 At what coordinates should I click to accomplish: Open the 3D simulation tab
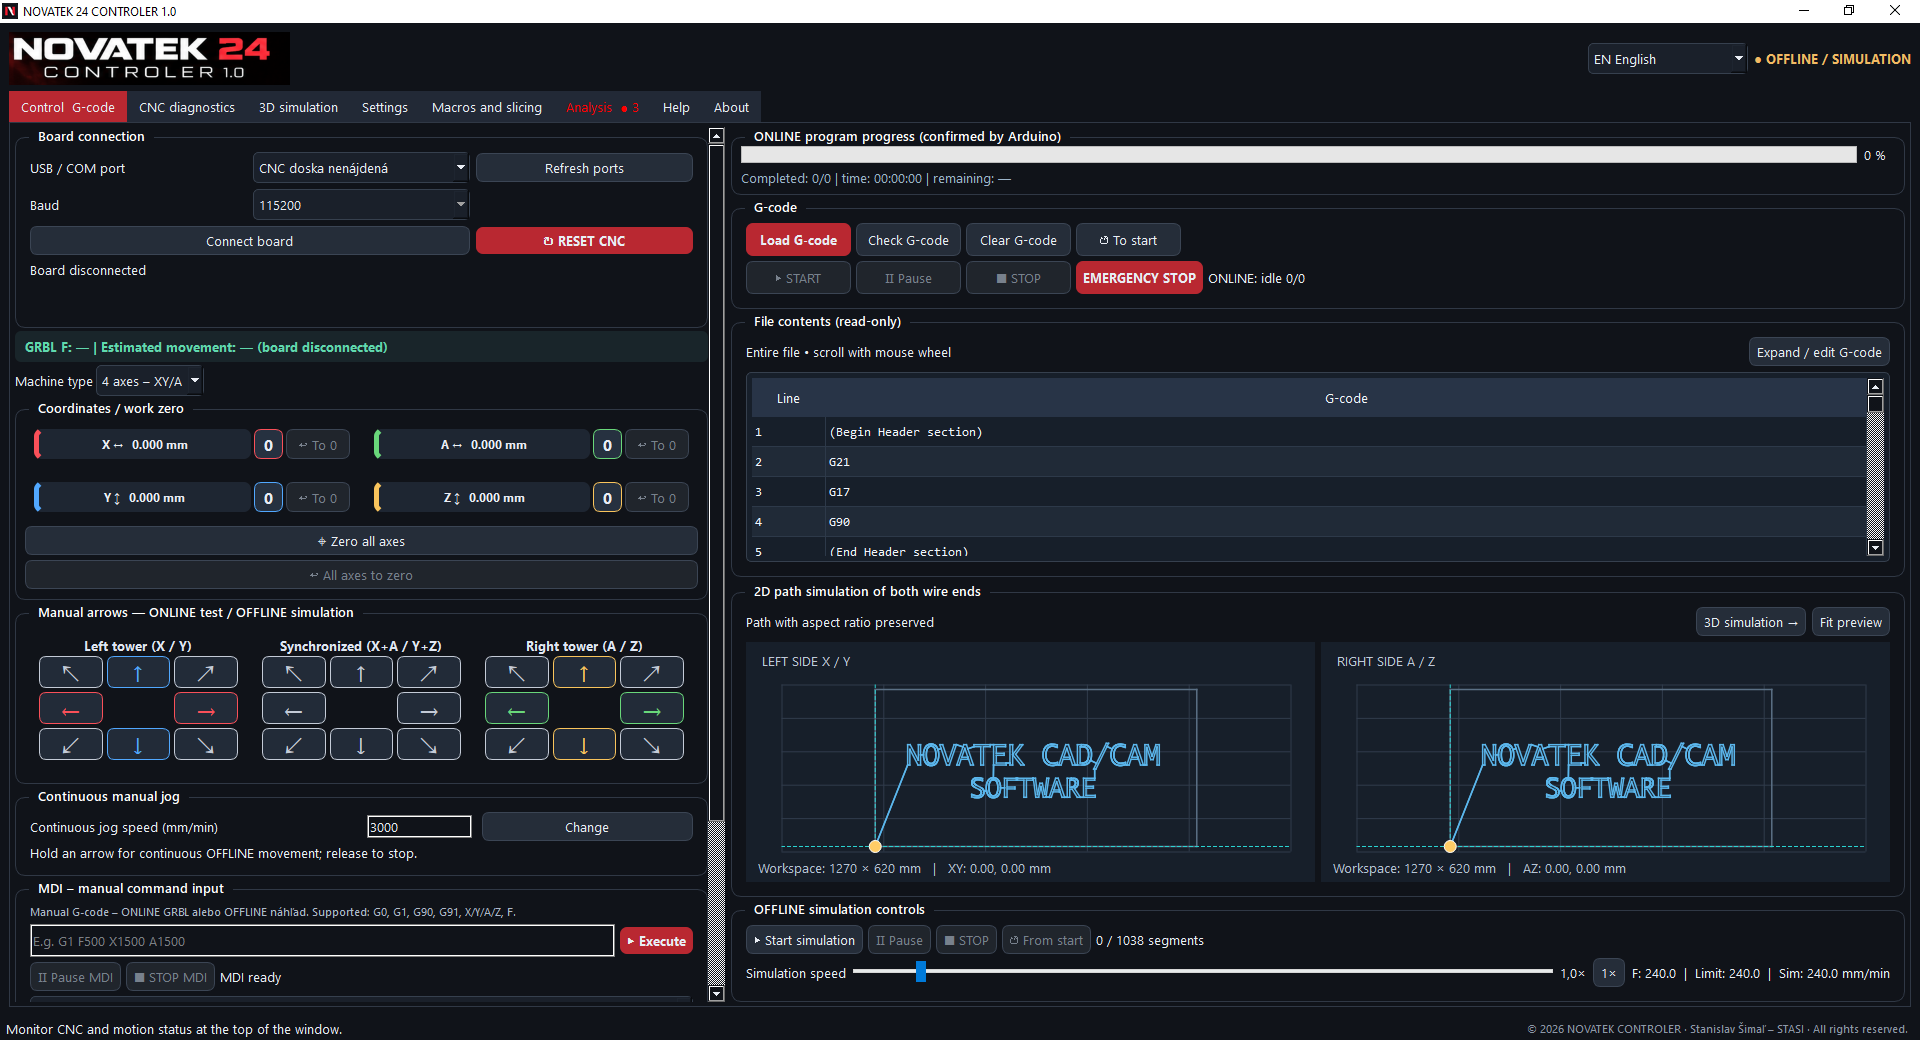[298, 107]
